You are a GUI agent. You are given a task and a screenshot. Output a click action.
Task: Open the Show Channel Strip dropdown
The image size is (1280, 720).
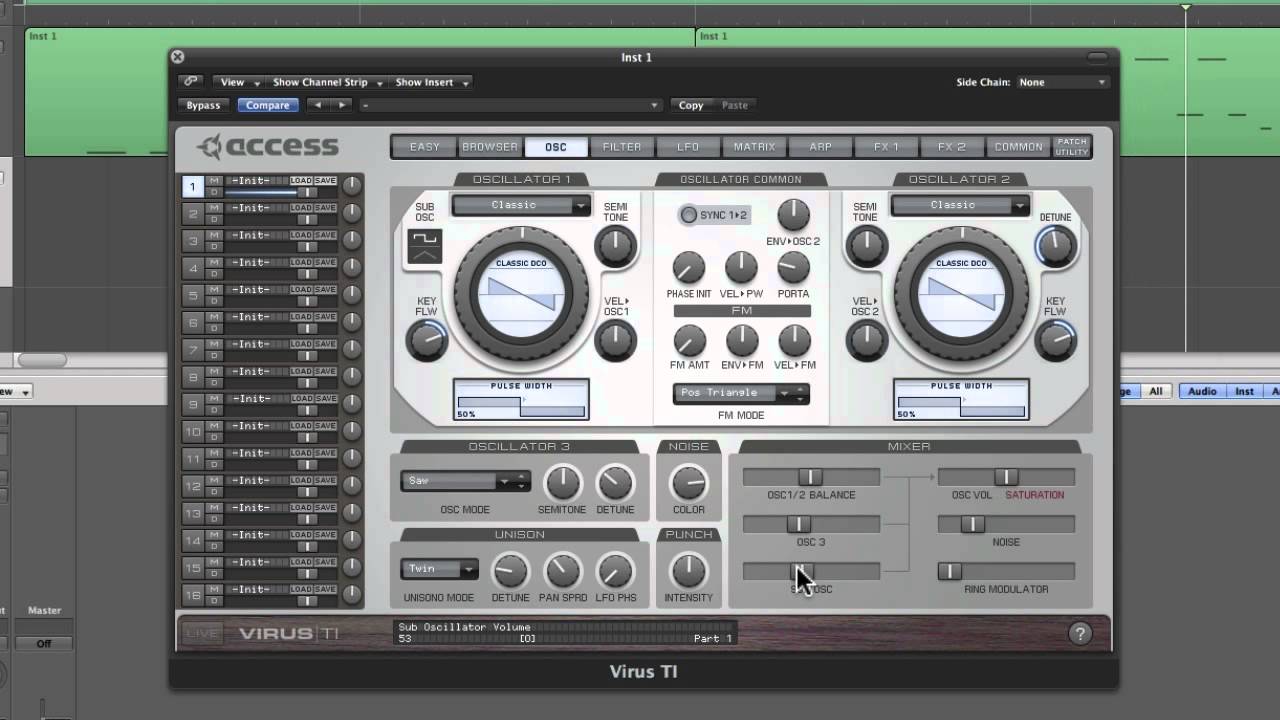pos(327,82)
